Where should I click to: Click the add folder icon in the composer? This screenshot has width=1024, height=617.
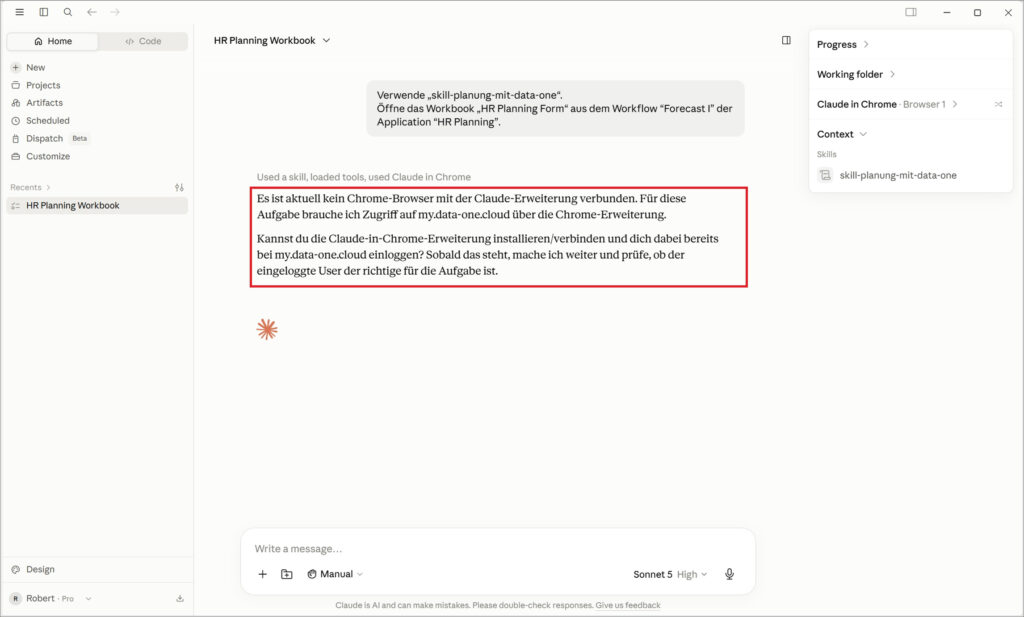[x=287, y=574]
